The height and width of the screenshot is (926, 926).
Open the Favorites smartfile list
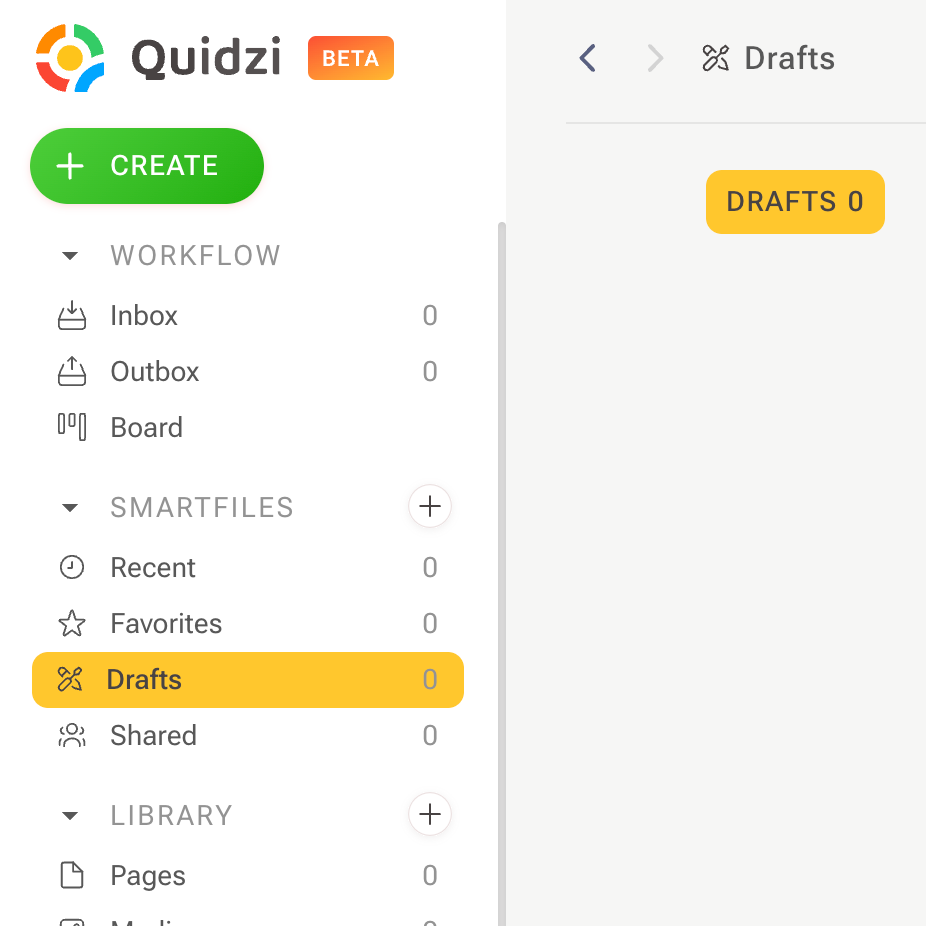pyautogui.click(x=166, y=624)
